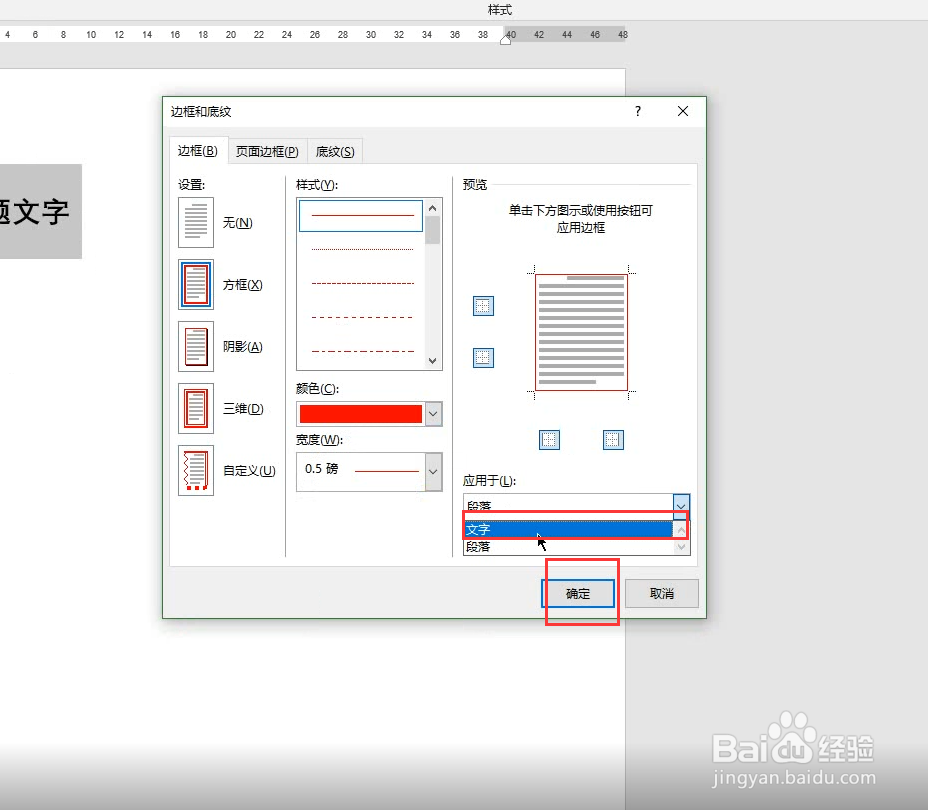Select the 无(N) border setting icon

pyautogui.click(x=196, y=222)
